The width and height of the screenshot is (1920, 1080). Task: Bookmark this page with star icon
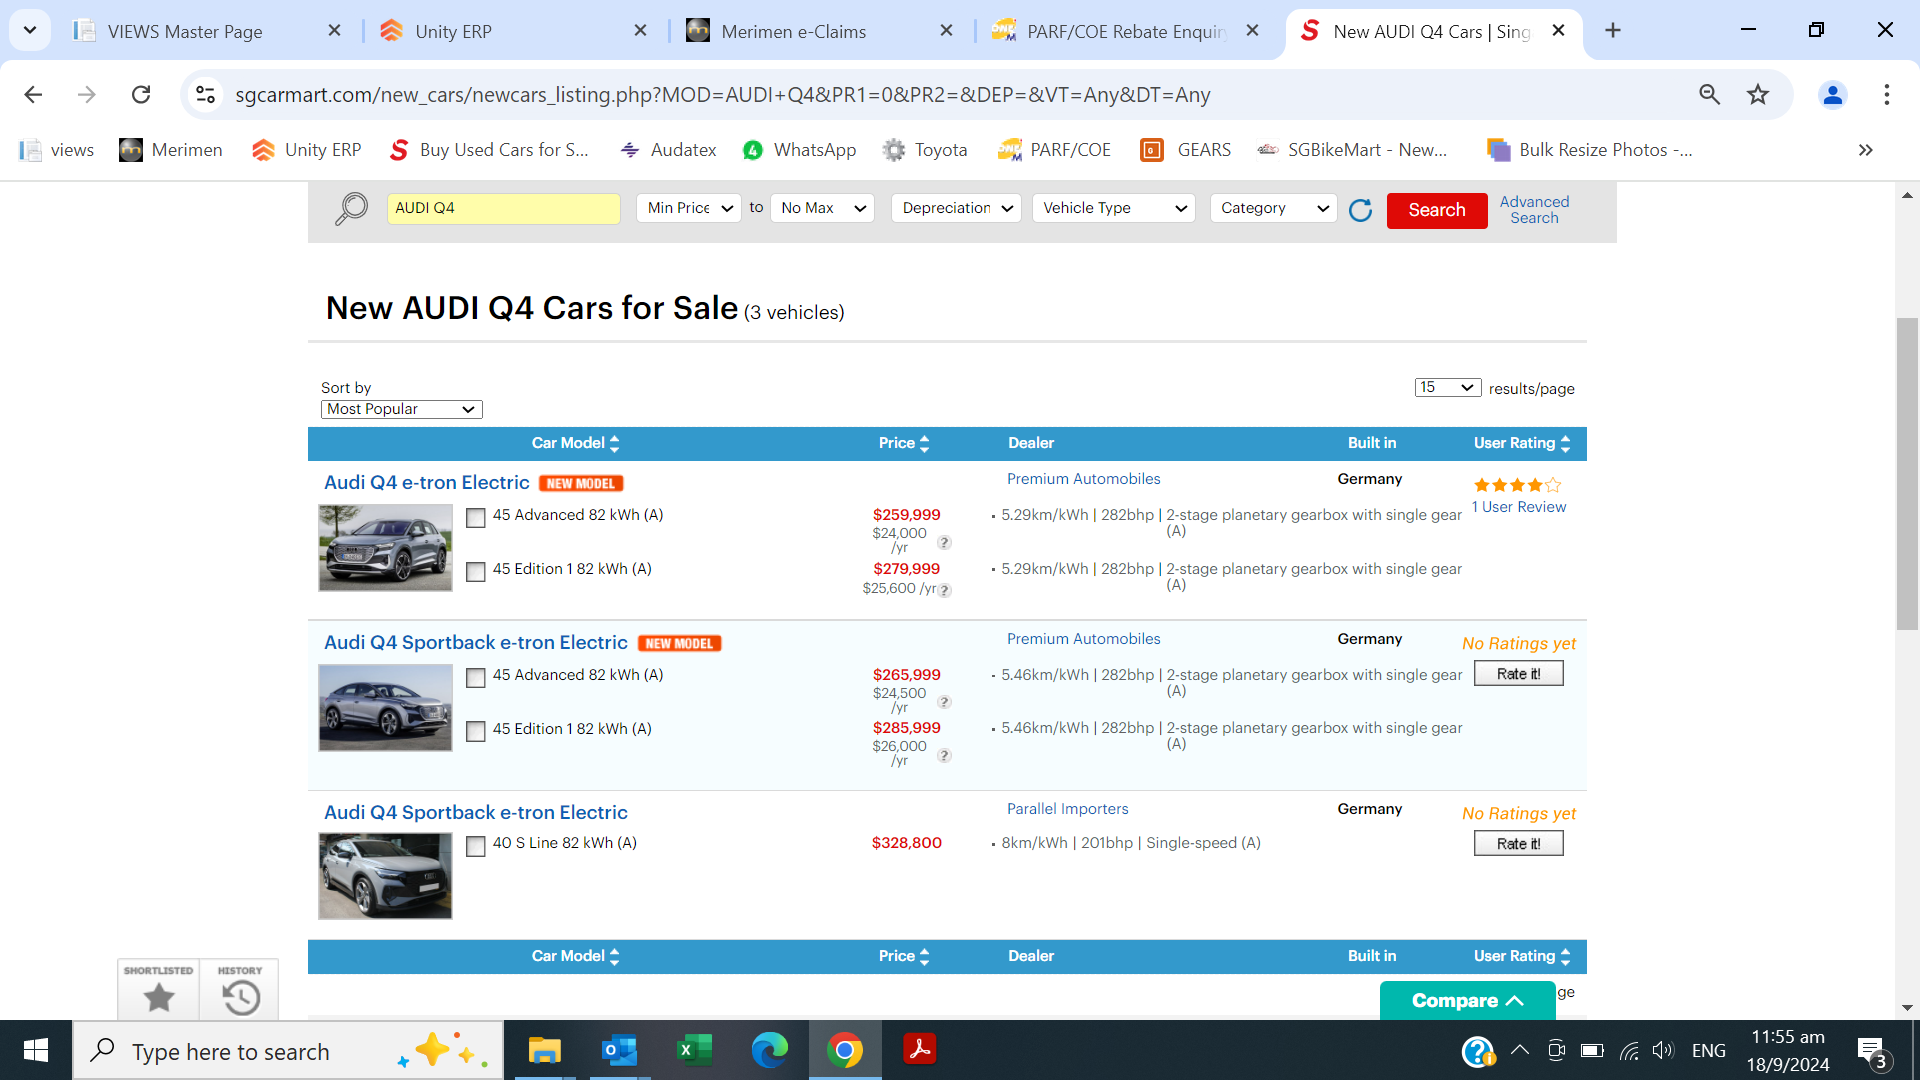pos(1758,95)
